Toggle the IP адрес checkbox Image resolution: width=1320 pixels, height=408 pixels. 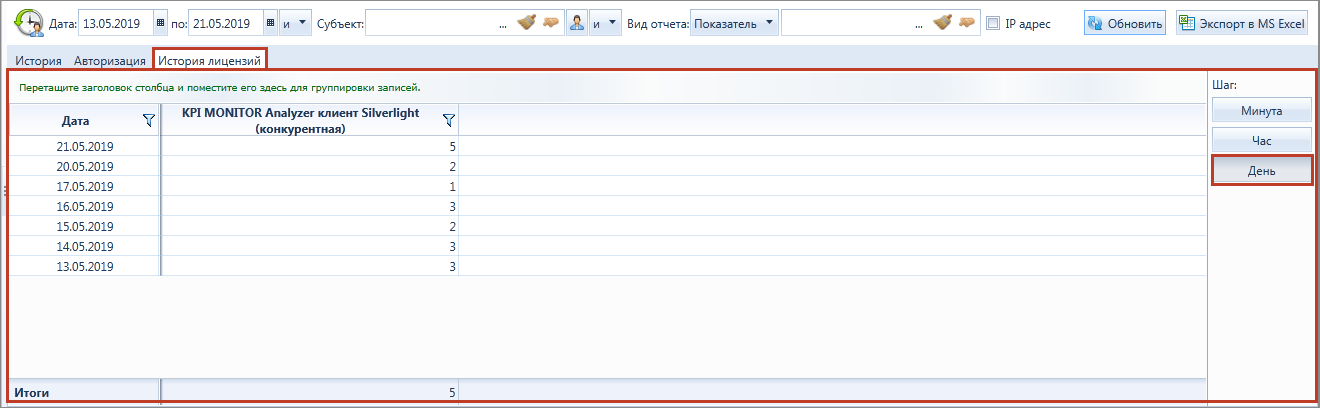pos(992,23)
